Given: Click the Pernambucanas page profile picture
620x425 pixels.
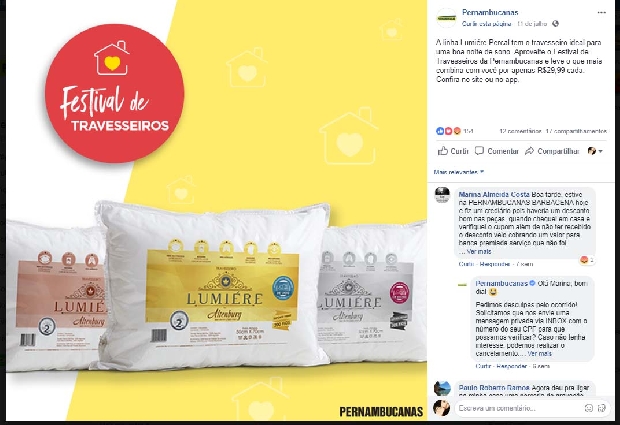Looking at the screenshot, I should [446, 18].
